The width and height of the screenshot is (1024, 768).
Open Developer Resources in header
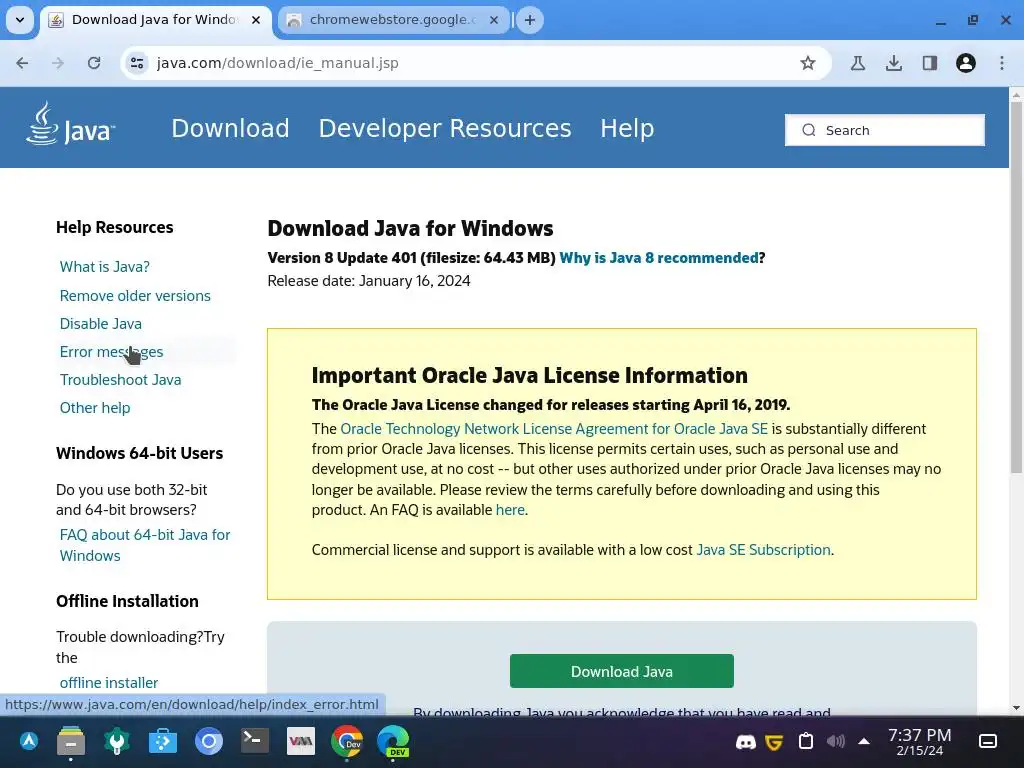coord(445,128)
